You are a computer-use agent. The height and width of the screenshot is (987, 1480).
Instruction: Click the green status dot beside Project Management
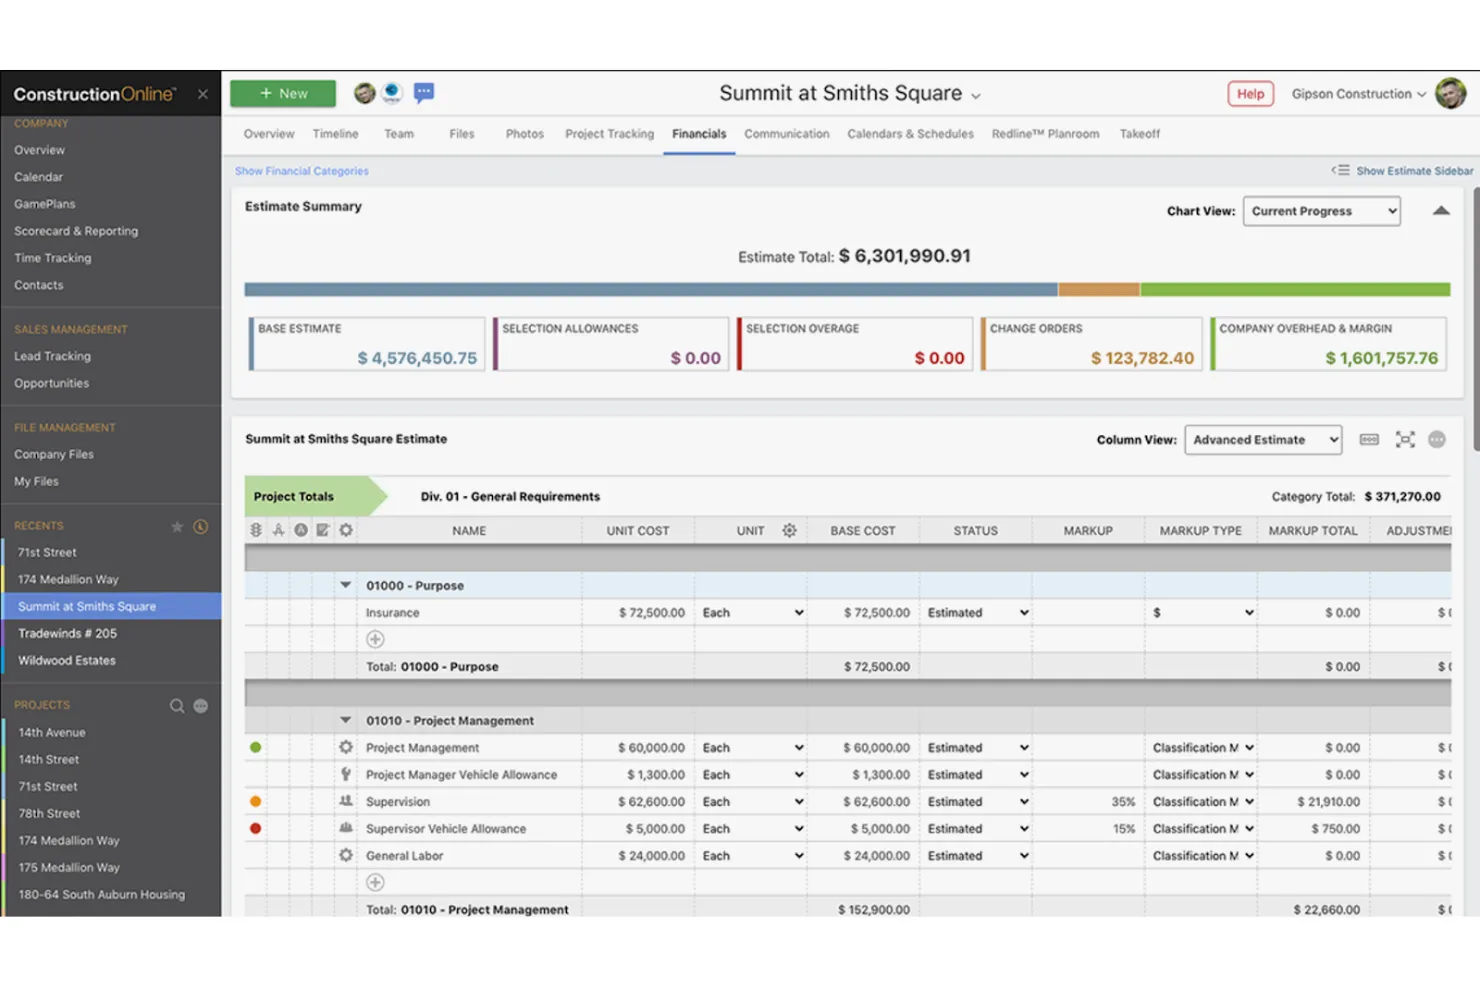[256, 747]
